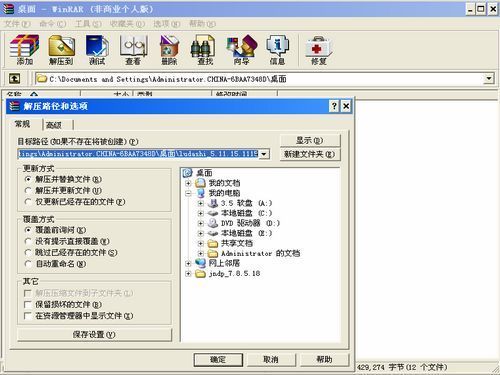
Task: Click the 取消 (Cancel) button
Action: tap(271, 359)
